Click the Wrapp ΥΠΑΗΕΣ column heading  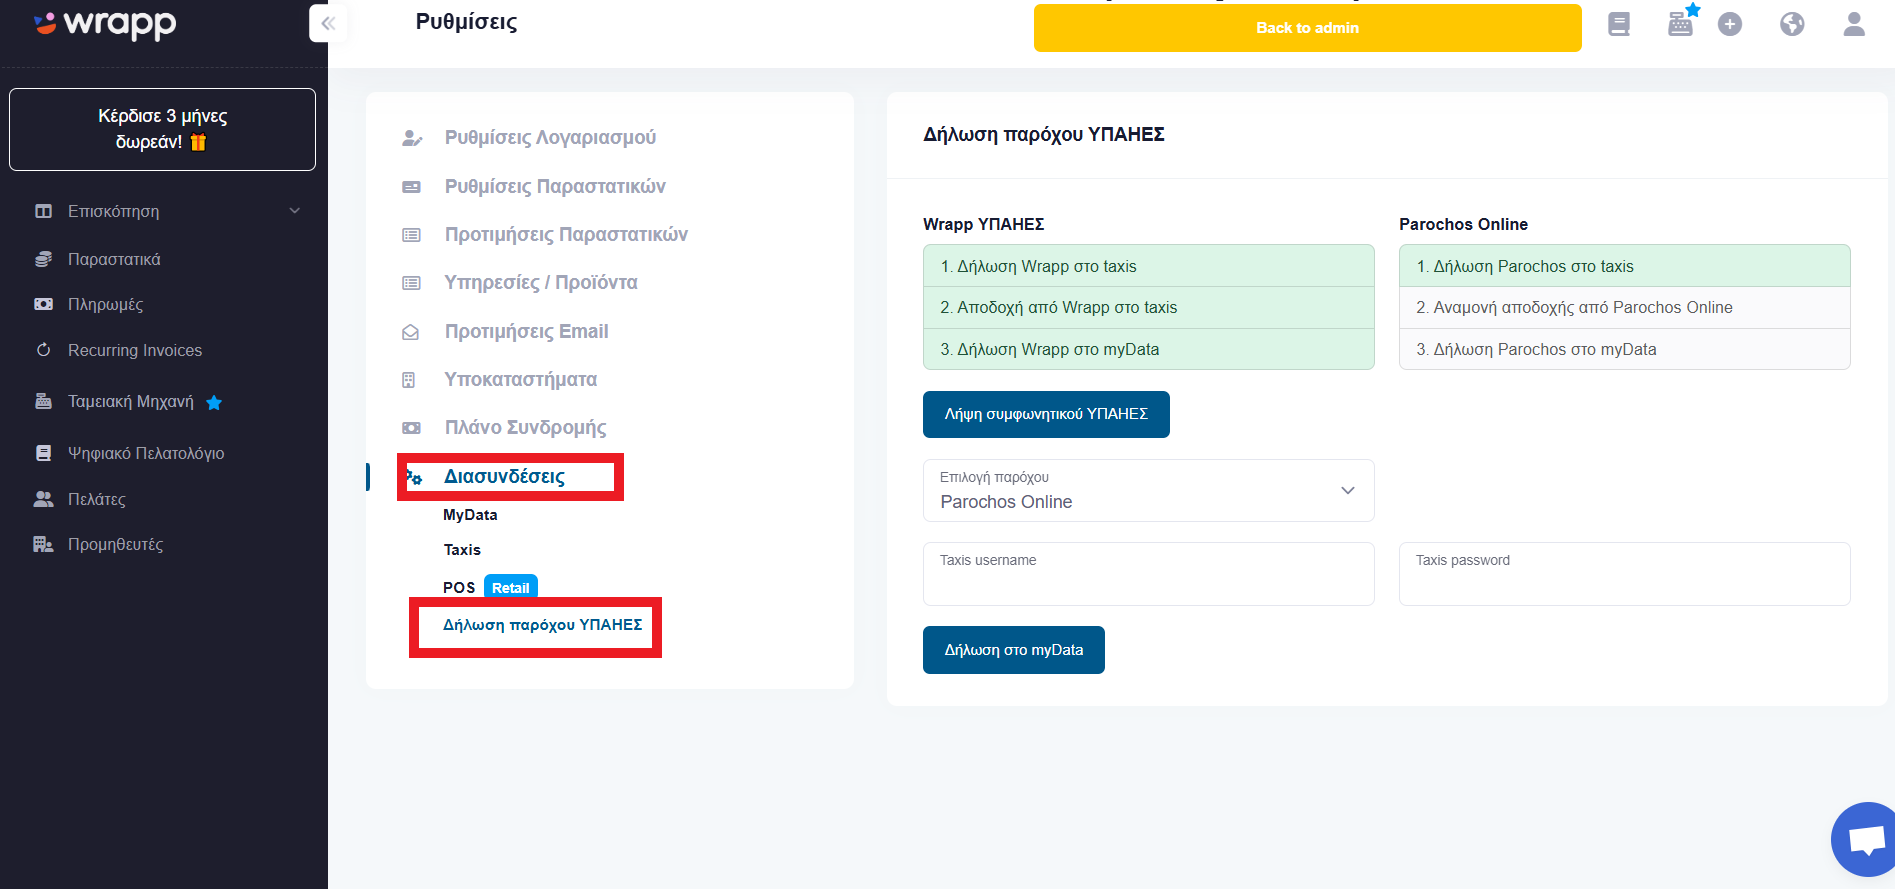(x=983, y=224)
